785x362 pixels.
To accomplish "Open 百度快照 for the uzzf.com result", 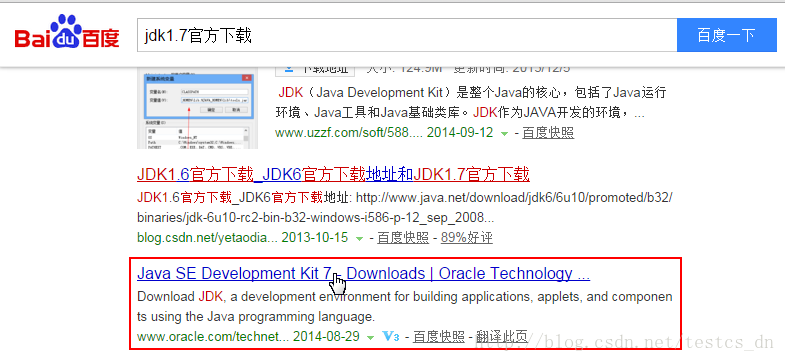I will click(548, 133).
